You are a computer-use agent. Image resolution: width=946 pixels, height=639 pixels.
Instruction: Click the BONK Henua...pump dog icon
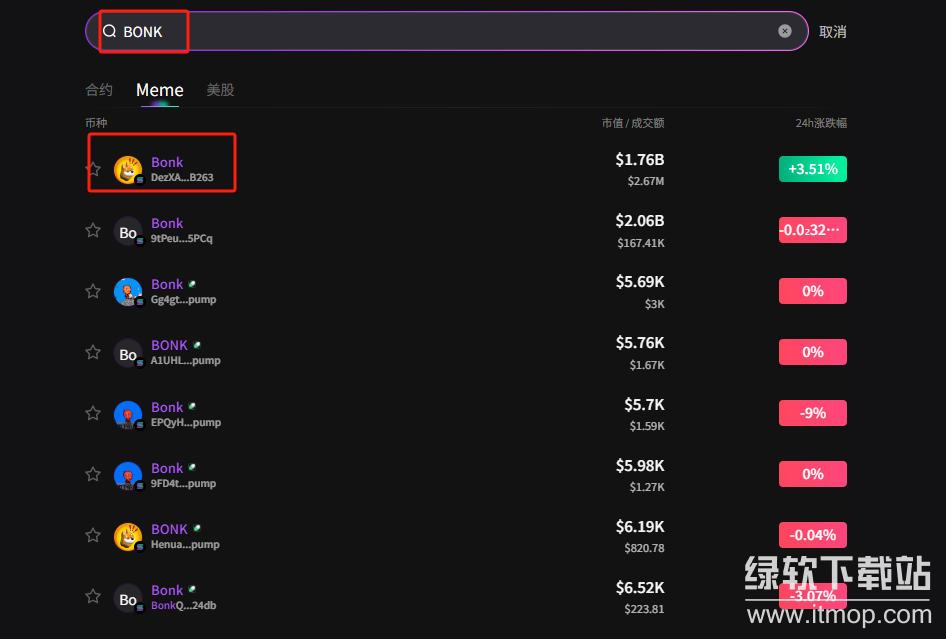[x=128, y=537]
